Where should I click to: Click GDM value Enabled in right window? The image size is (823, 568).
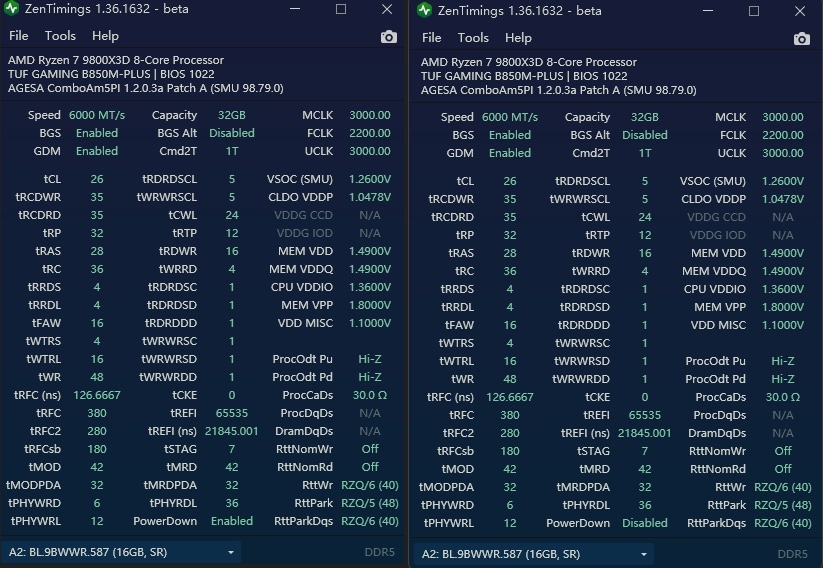coord(510,153)
